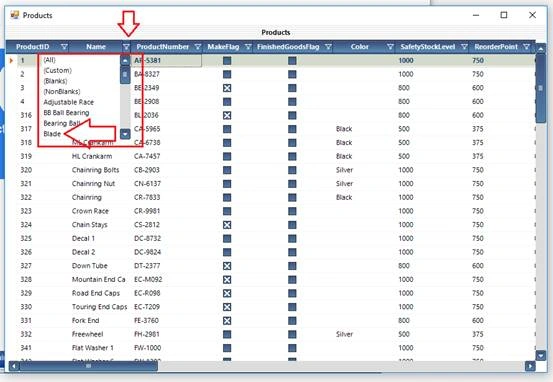
Task: Toggle MakeFlag checkbox for Chain Stays
Action: (x=227, y=225)
